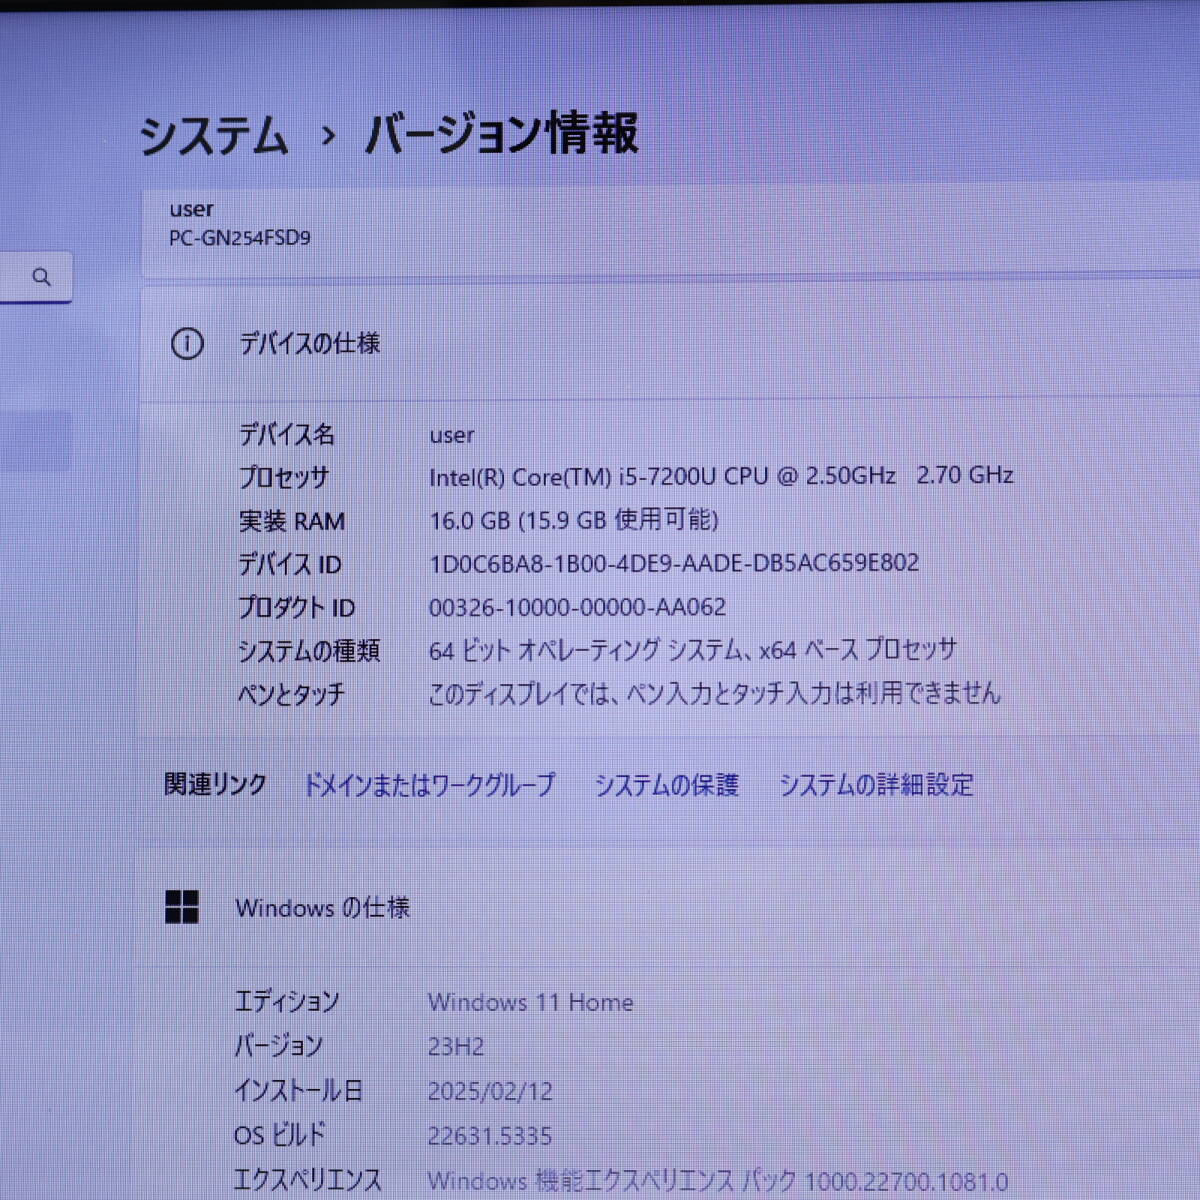The width and height of the screenshot is (1200, 1200).
Task: Select the pen and touch availability text
Action: pyautogui.click(x=714, y=693)
